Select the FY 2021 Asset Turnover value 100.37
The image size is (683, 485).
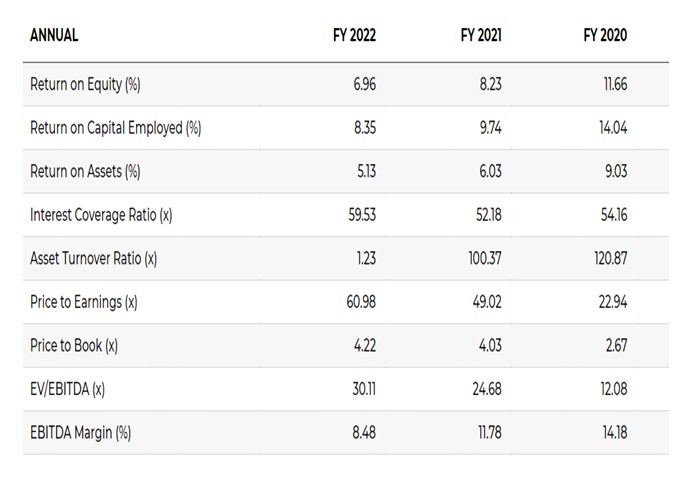click(484, 259)
